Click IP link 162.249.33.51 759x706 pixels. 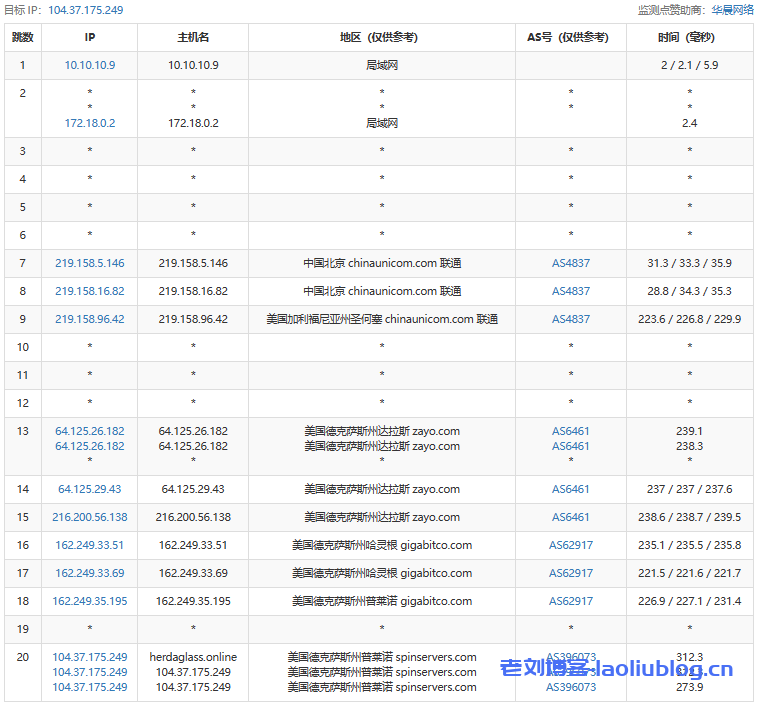tap(90, 545)
